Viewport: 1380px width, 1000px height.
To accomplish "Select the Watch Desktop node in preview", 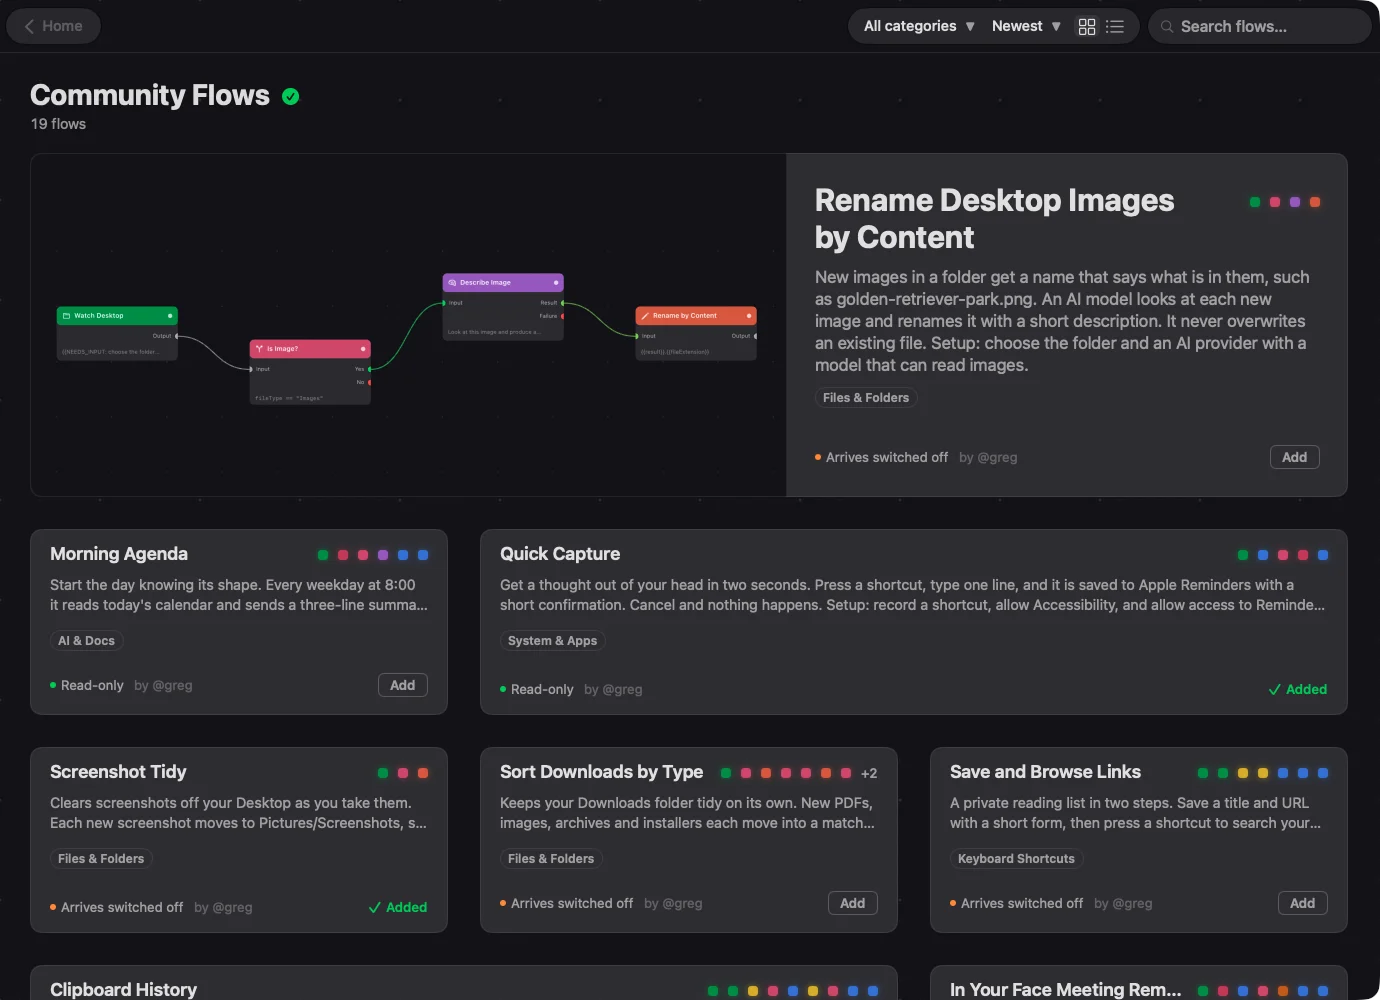I will pos(117,333).
